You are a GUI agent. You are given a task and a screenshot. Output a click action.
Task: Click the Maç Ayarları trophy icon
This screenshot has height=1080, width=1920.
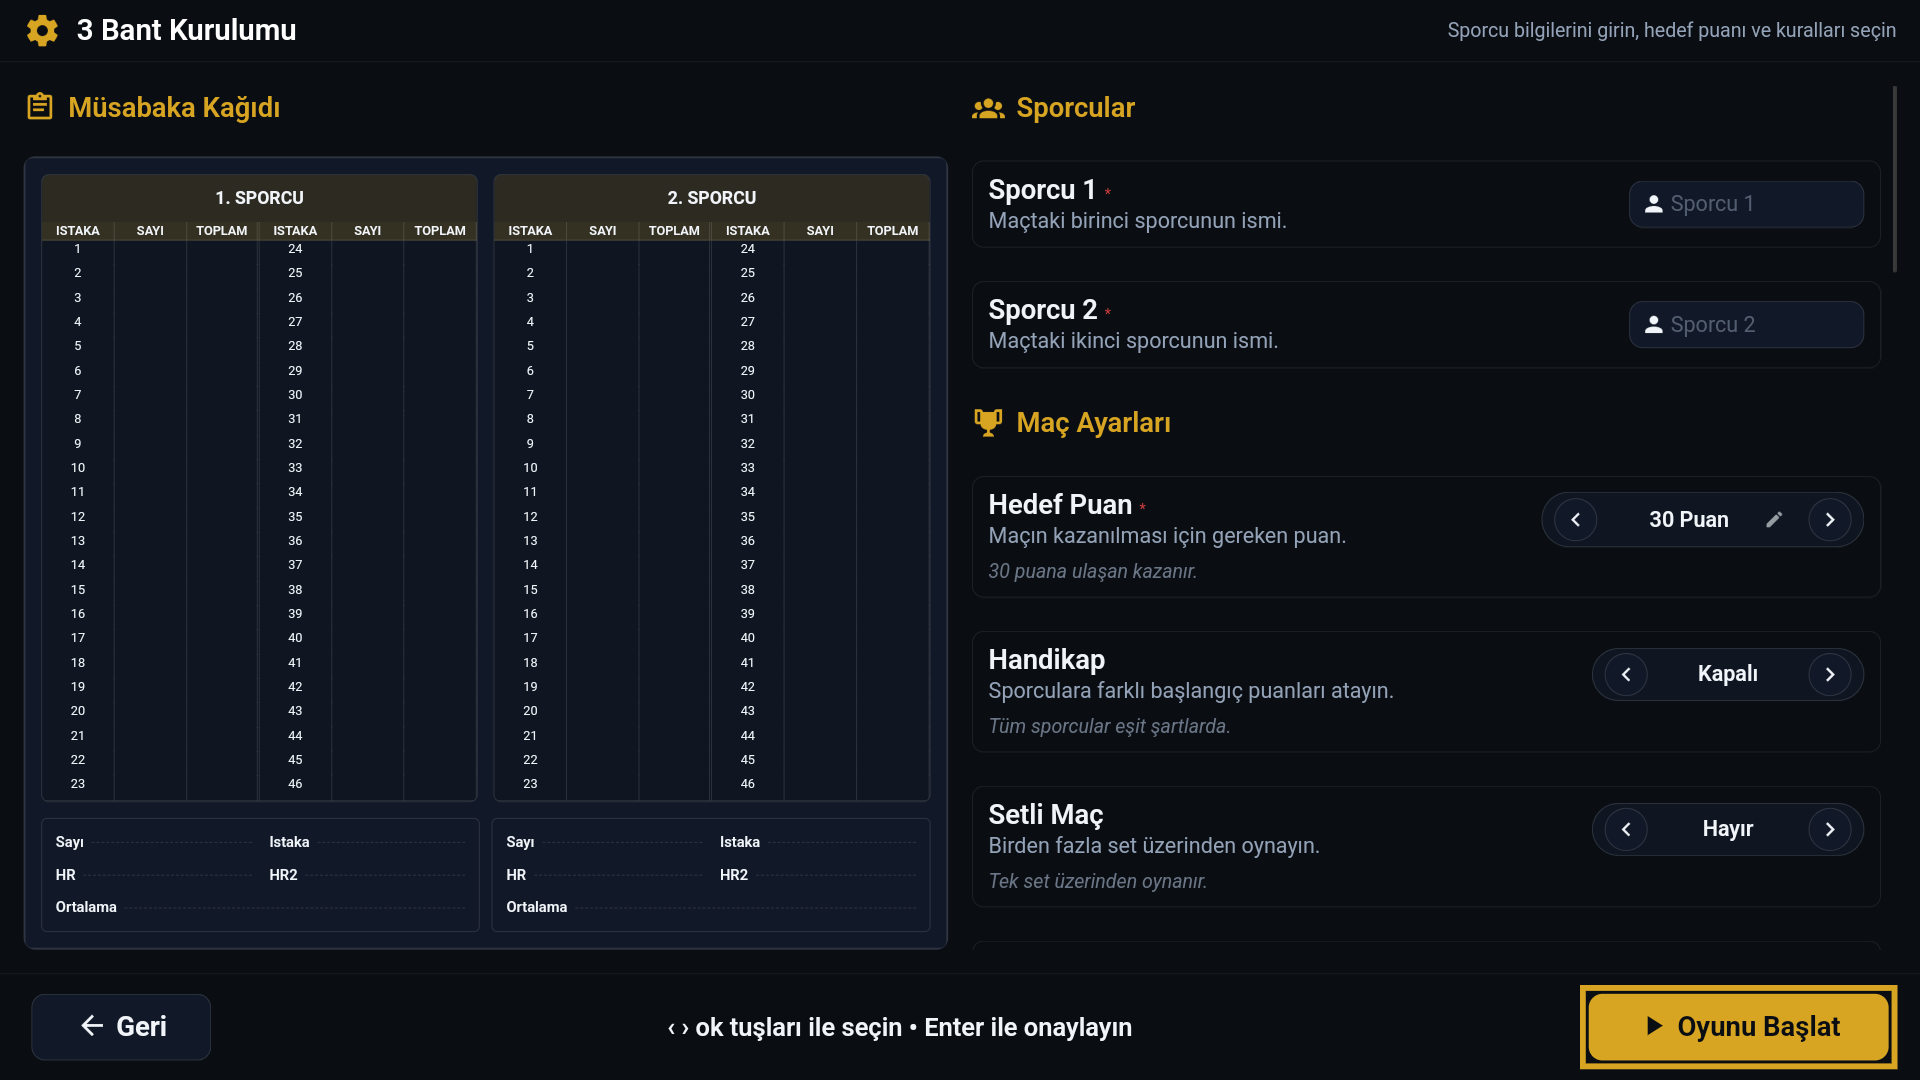point(988,422)
